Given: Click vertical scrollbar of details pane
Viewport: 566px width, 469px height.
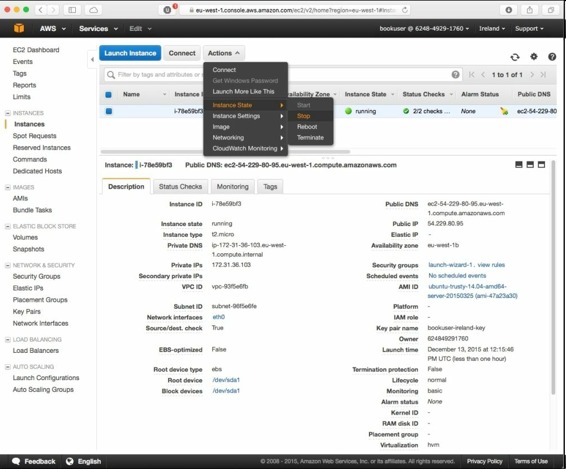Looking at the screenshot, I should pyautogui.click(x=553, y=278).
